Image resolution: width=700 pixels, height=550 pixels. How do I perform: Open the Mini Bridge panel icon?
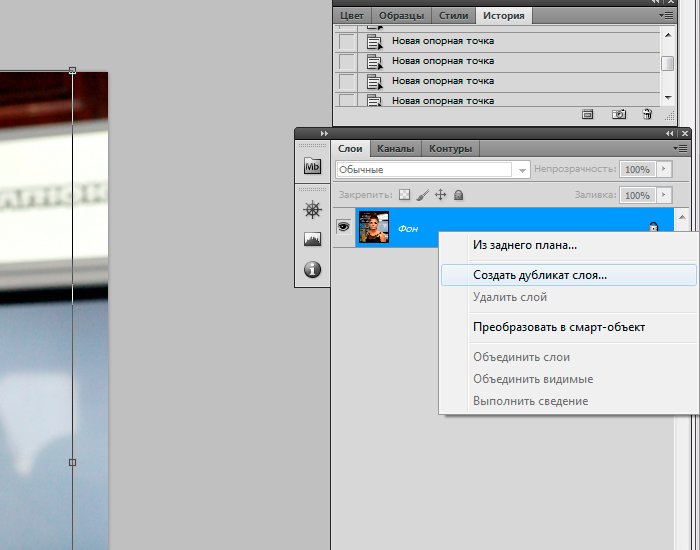coord(312,166)
